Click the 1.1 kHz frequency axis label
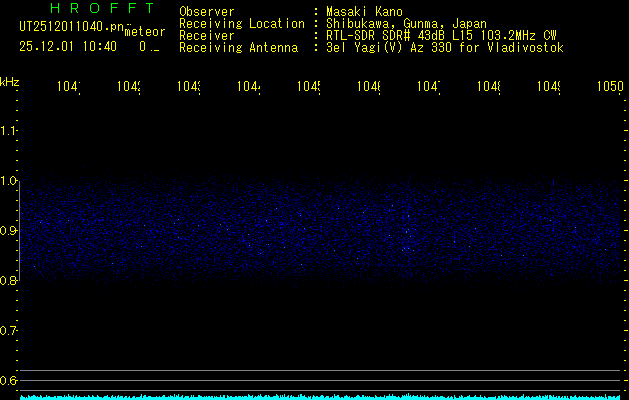629x400 pixels. (9, 131)
